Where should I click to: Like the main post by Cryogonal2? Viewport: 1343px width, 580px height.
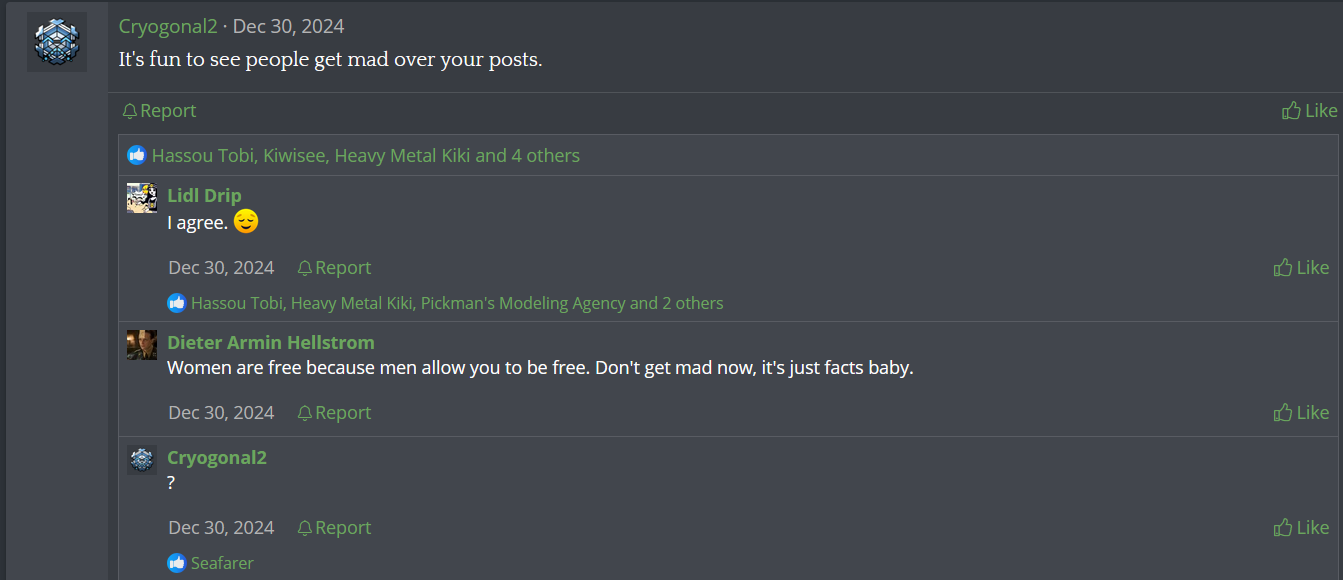pos(1309,111)
